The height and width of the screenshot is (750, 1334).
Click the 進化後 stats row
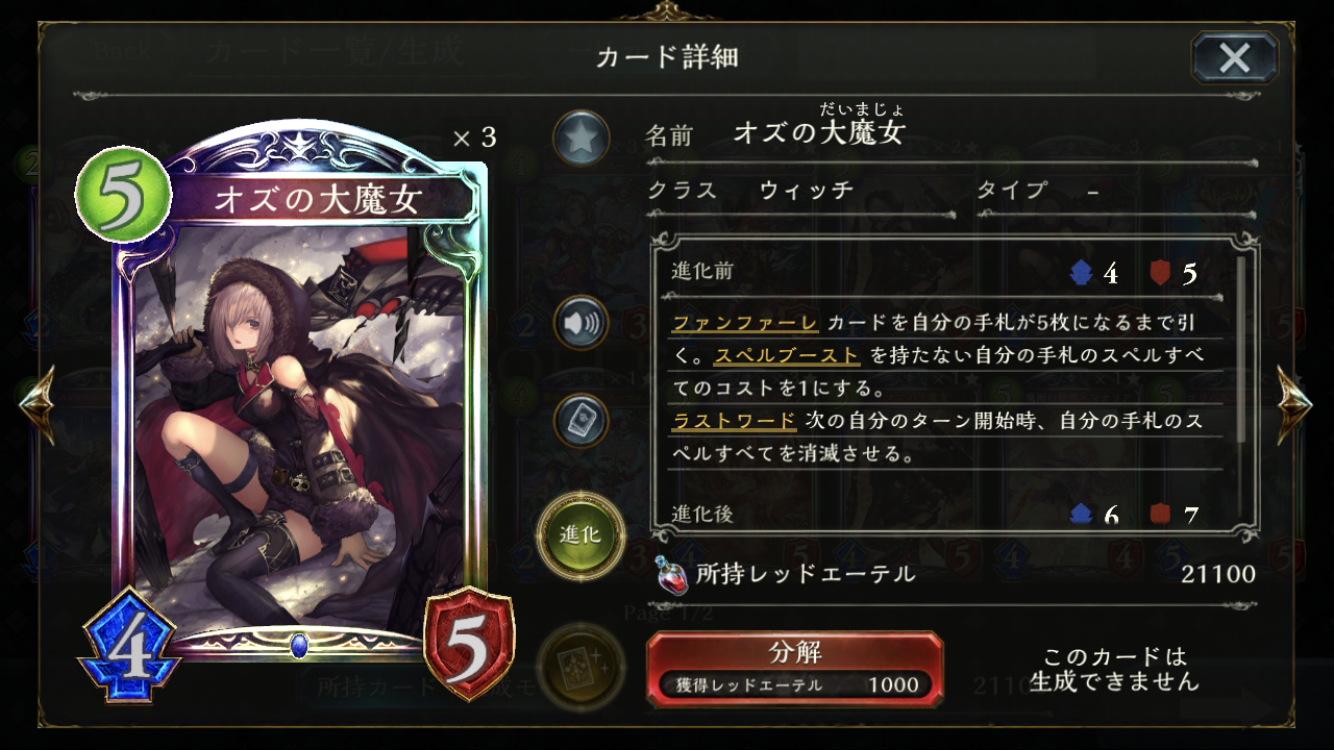click(x=936, y=514)
